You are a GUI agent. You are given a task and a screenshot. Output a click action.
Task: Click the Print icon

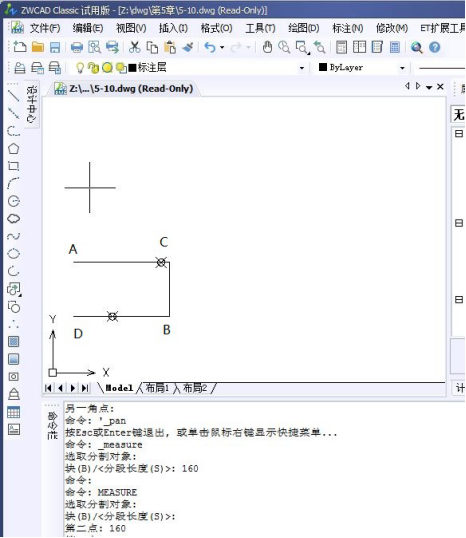[x=77, y=47]
